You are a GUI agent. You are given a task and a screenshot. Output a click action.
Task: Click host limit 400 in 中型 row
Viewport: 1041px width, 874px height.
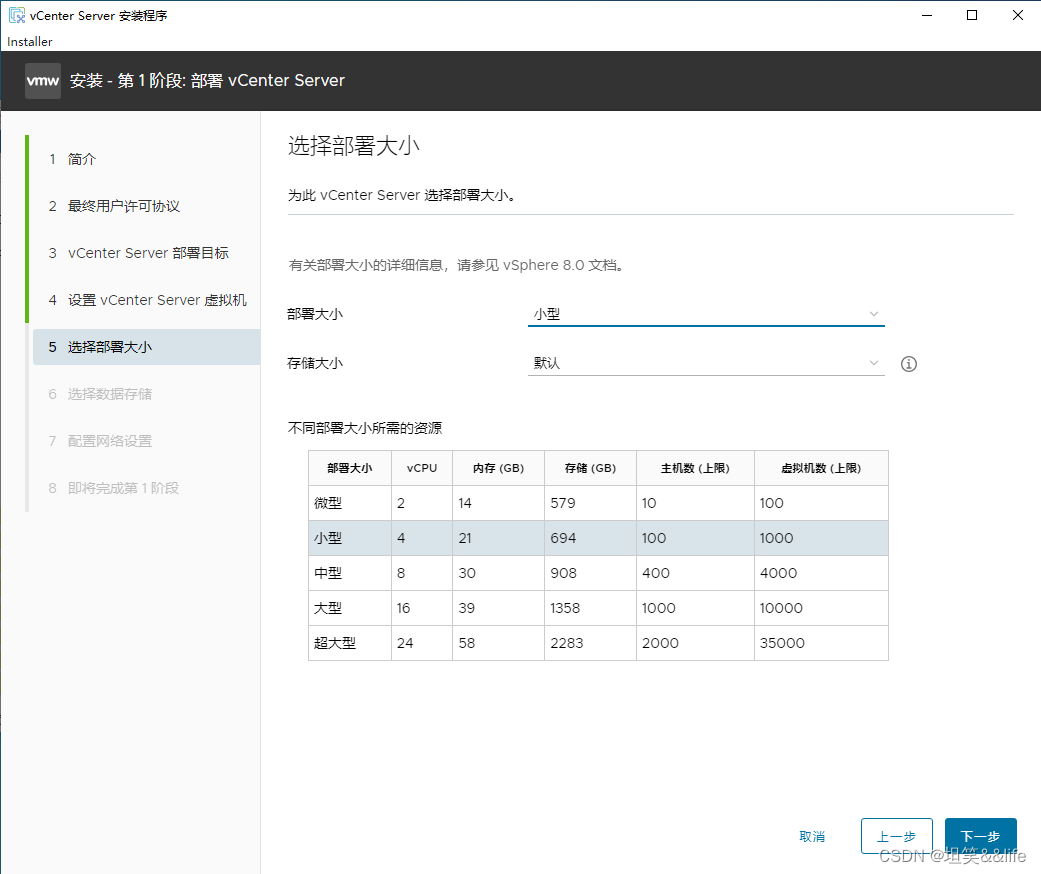(656, 573)
